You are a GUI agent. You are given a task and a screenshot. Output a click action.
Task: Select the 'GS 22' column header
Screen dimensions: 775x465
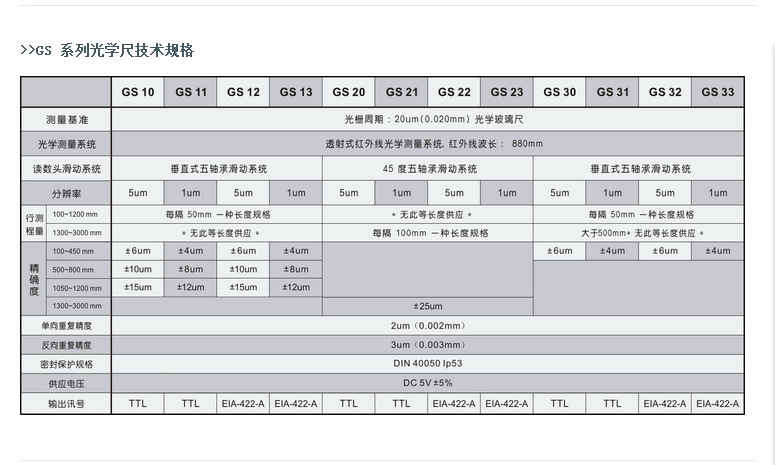coord(454,92)
